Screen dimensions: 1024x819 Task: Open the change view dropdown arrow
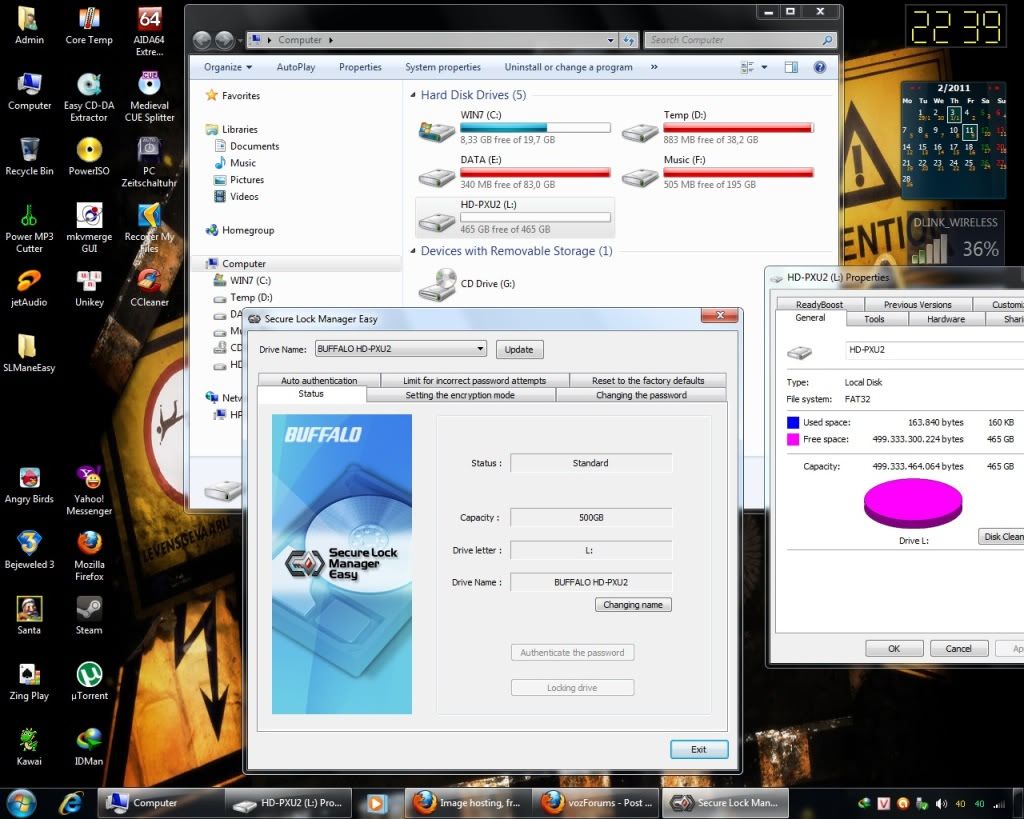click(x=764, y=67)
